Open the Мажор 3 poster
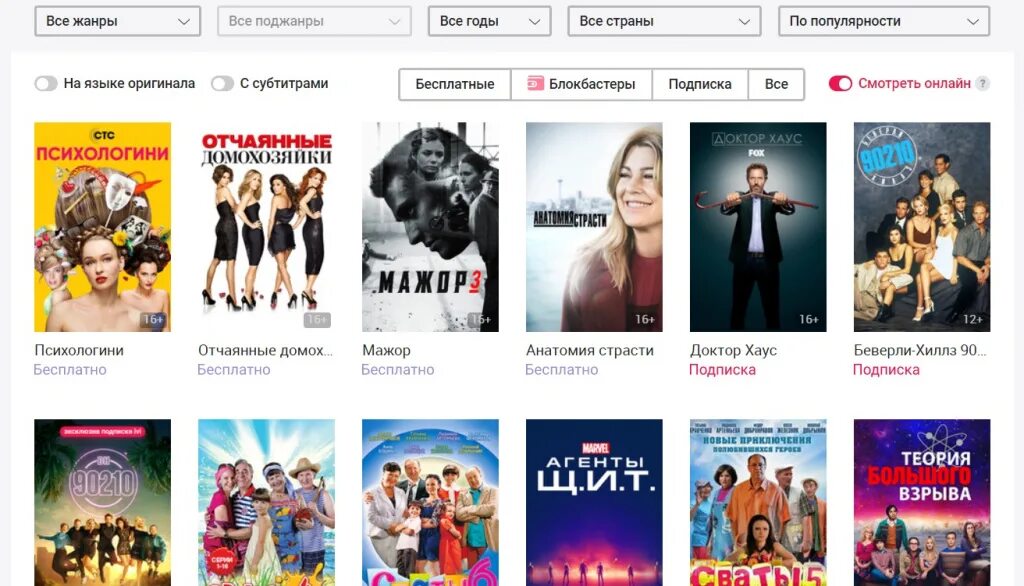Viewport: 1024px width, 586px height. (x=430, y=227)
